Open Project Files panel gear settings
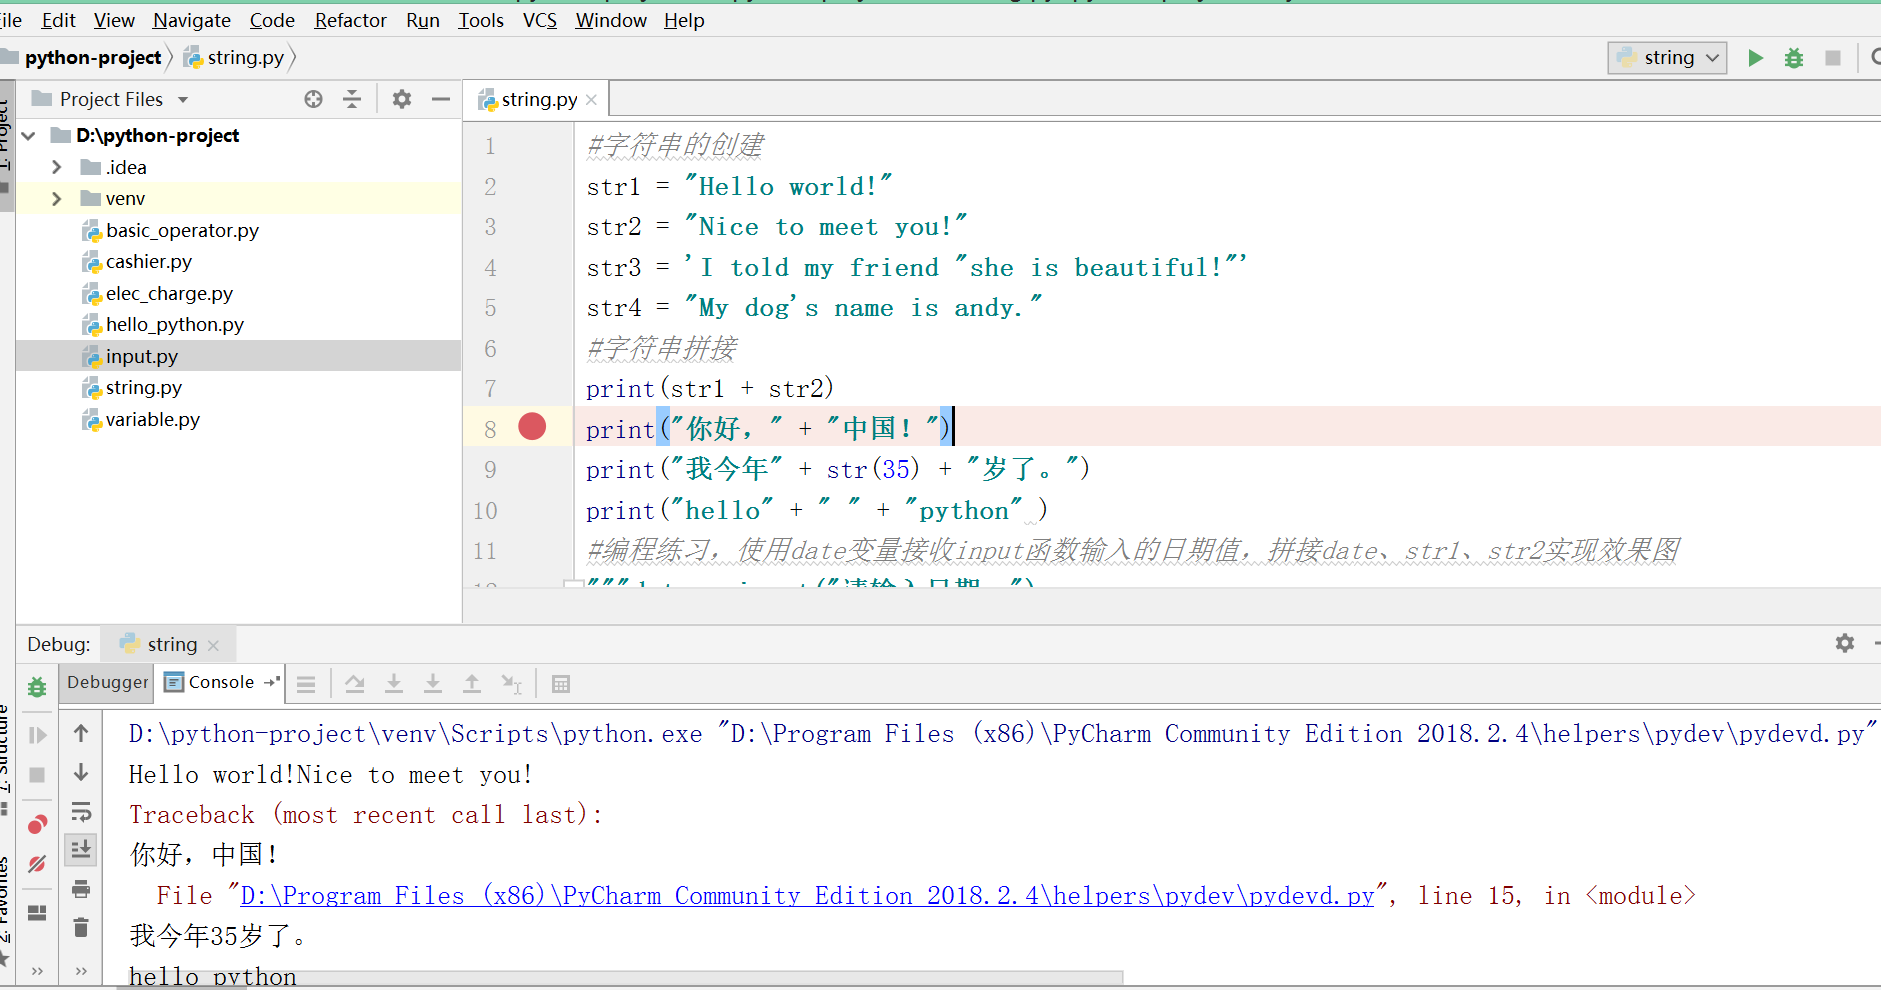1881x990 pixels. [402, 99]
